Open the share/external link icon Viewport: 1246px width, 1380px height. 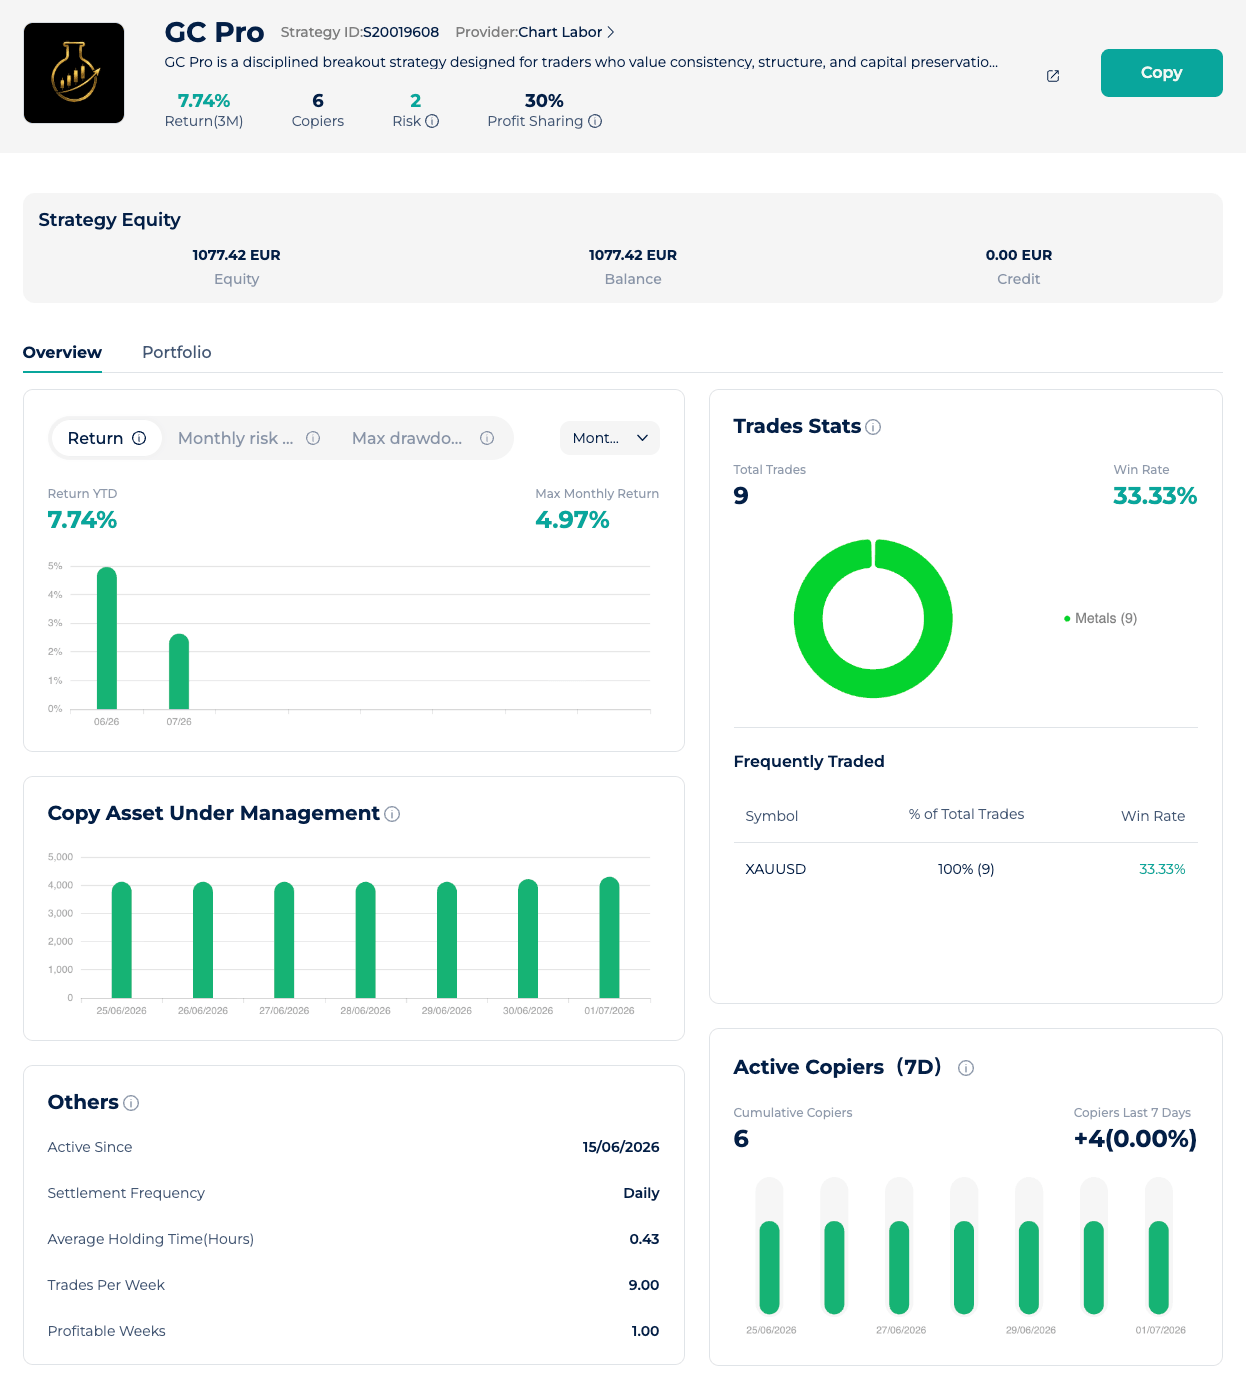[1053, 76]
